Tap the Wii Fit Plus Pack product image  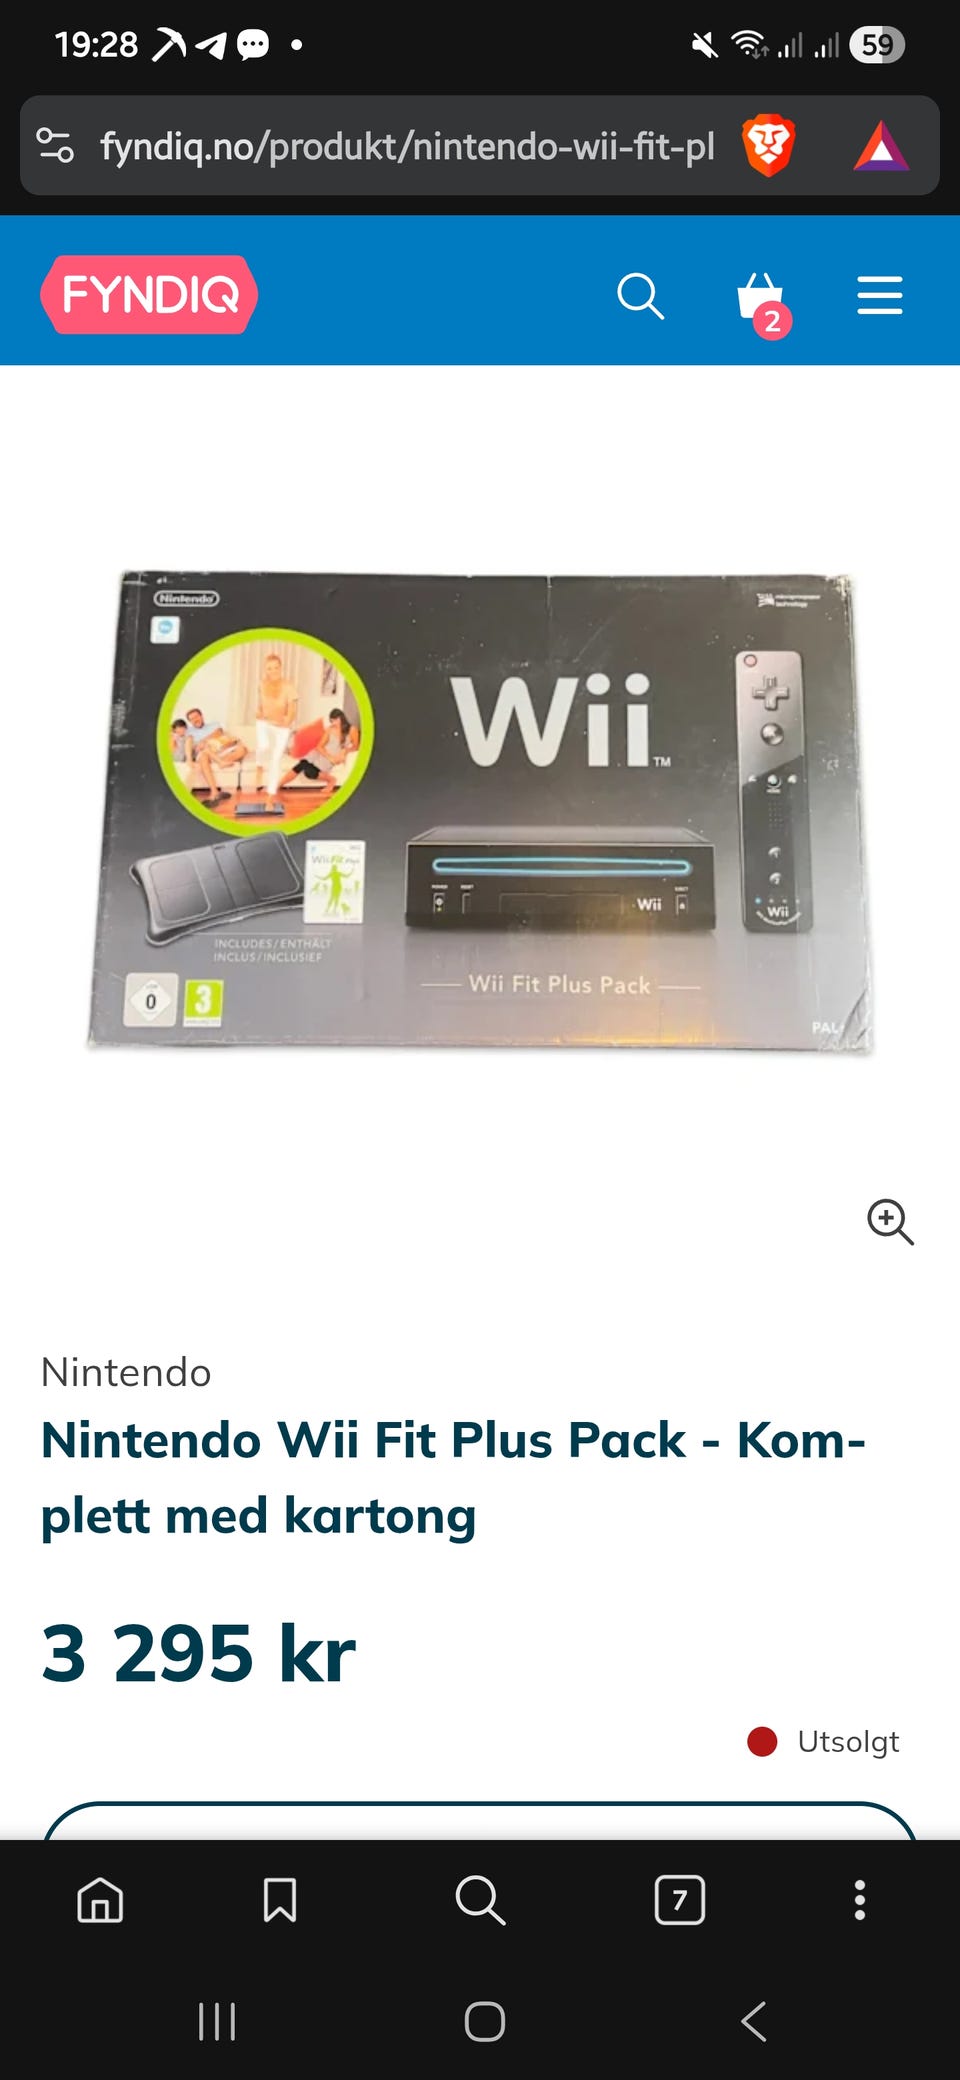click(x=480, y=812)
